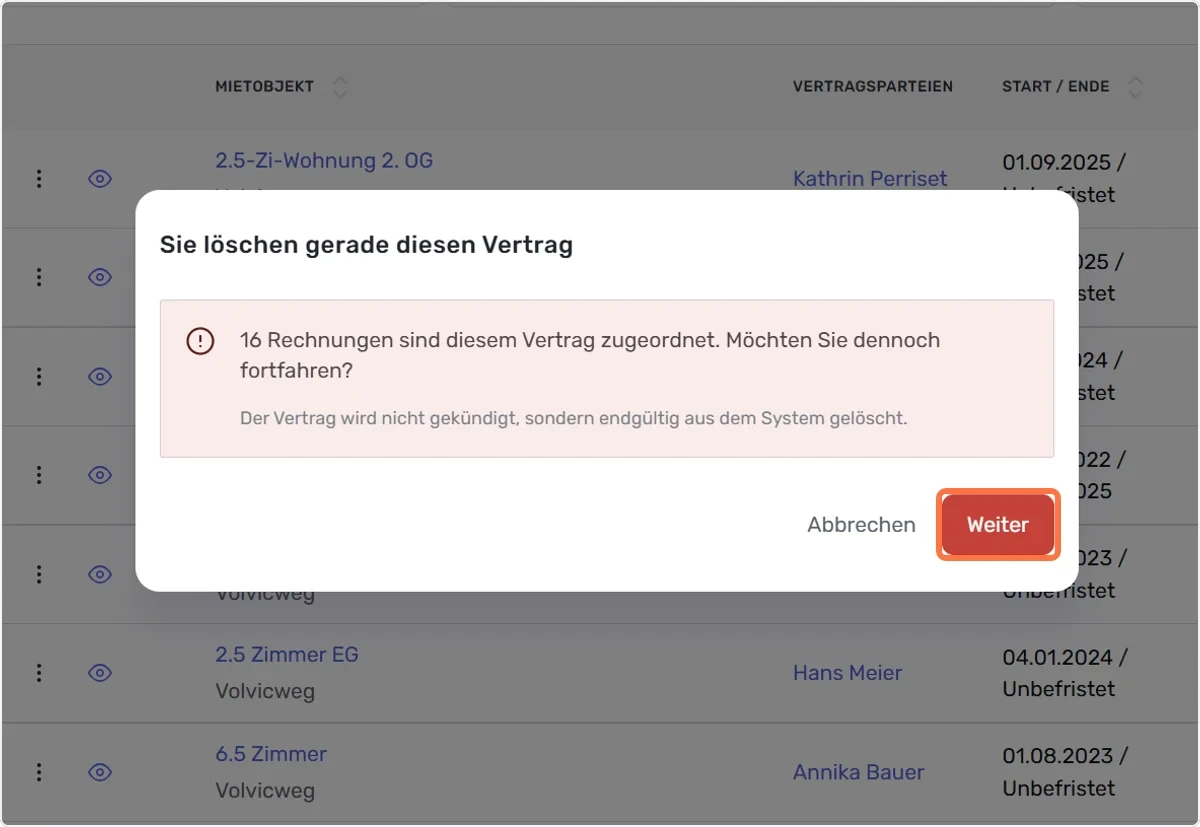
Task: Sort the table by Mietobjekt using its arrows
Action: (x=340, y=87)
